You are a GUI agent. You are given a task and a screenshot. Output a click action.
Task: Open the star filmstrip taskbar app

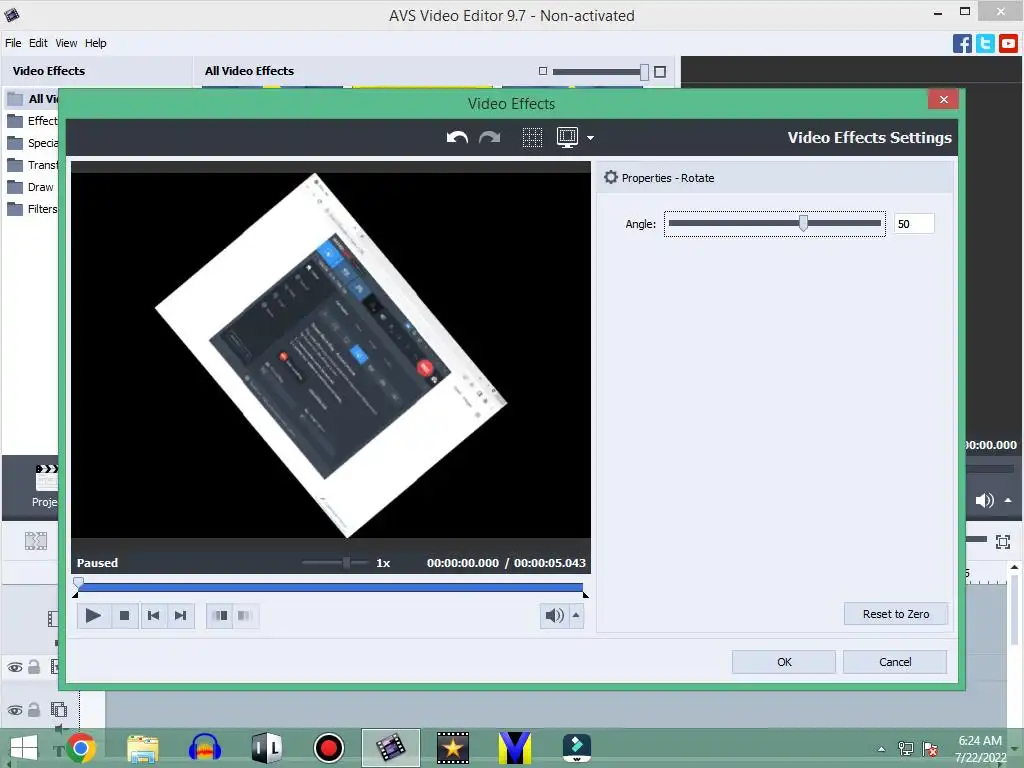click(x=453, y=748)
